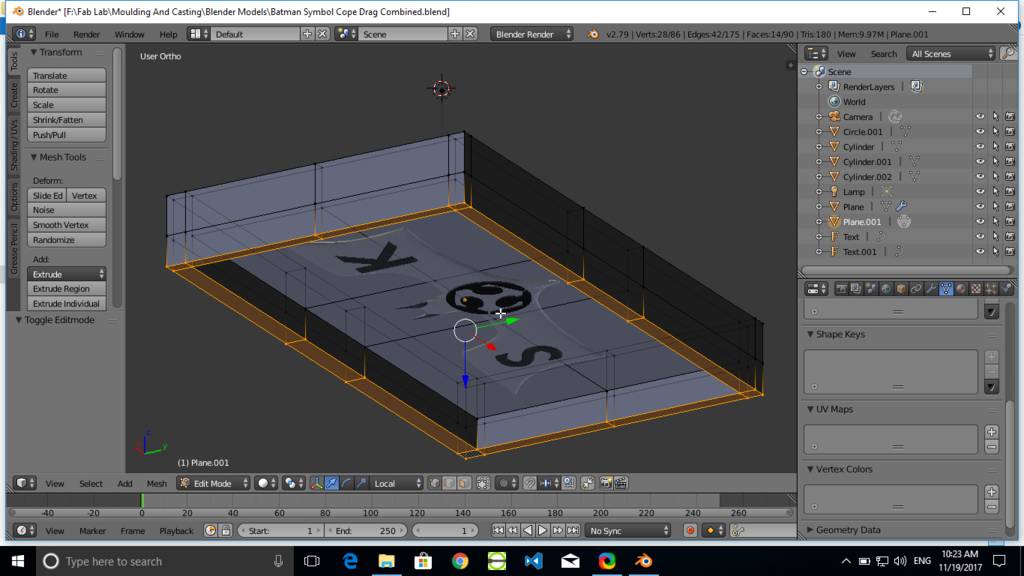Screen dimensions: 1024x576
Task: Open the File menu
Action: coord(52,34)
